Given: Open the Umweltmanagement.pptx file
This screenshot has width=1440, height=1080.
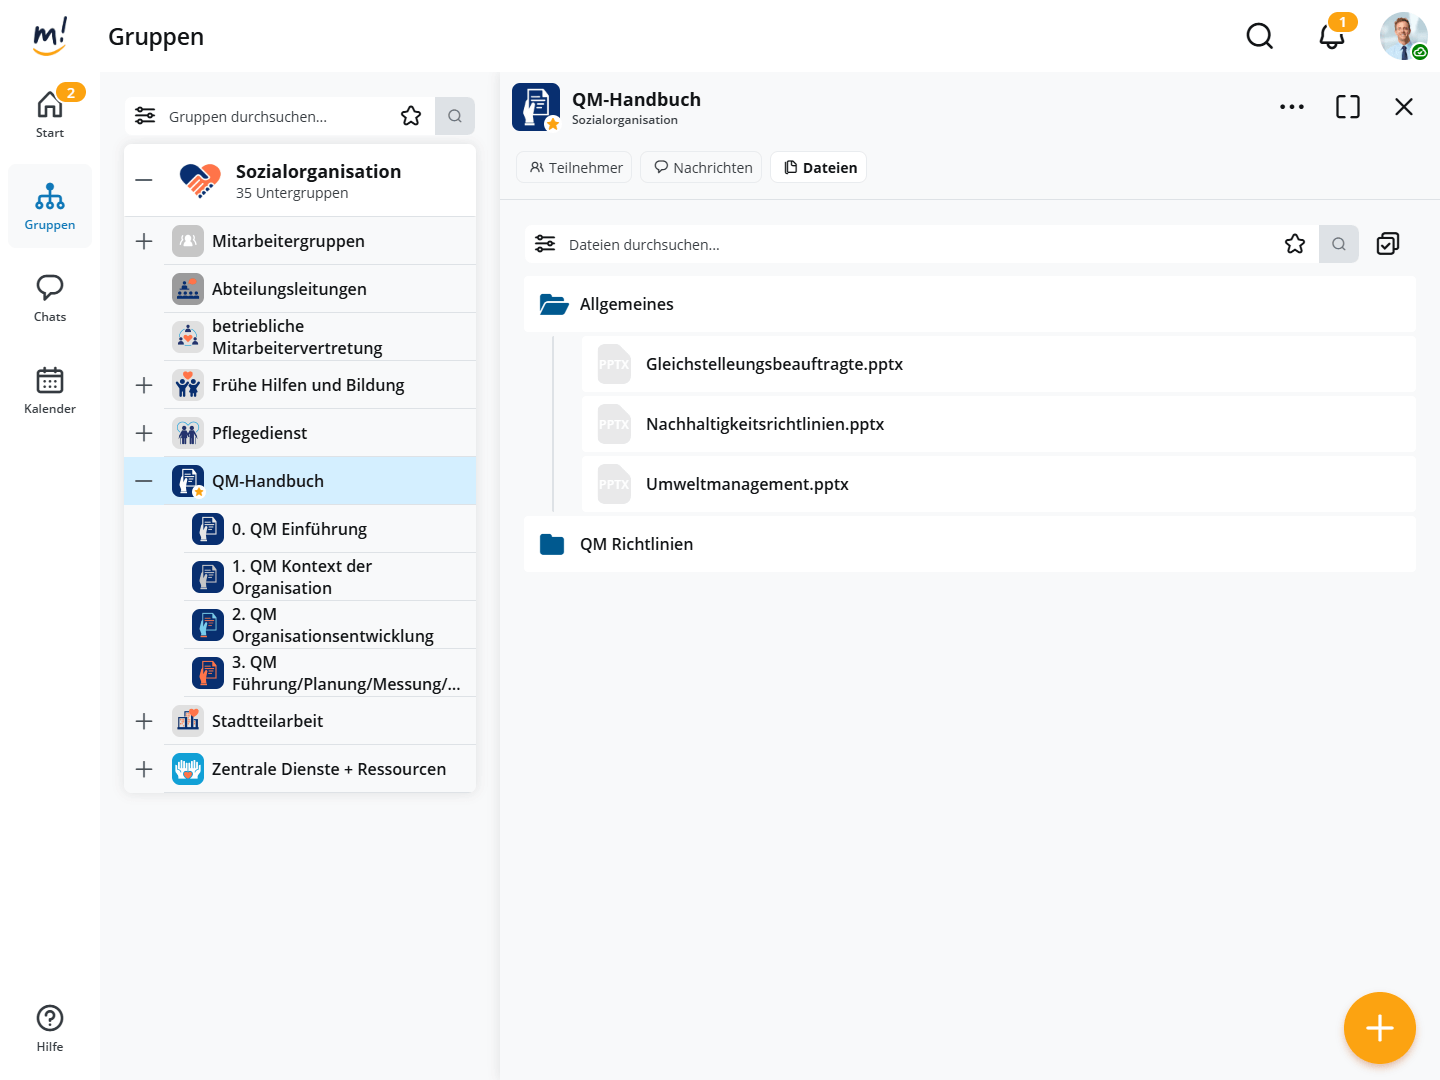Looking at the screenshot, I should click(747, 484).
